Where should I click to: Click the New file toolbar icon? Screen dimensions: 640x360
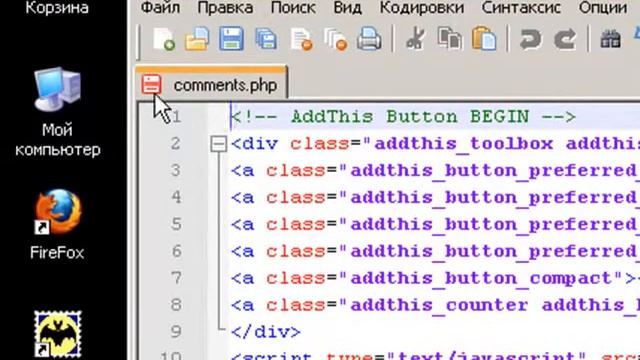pyautogui.click(x=164, y=40)
